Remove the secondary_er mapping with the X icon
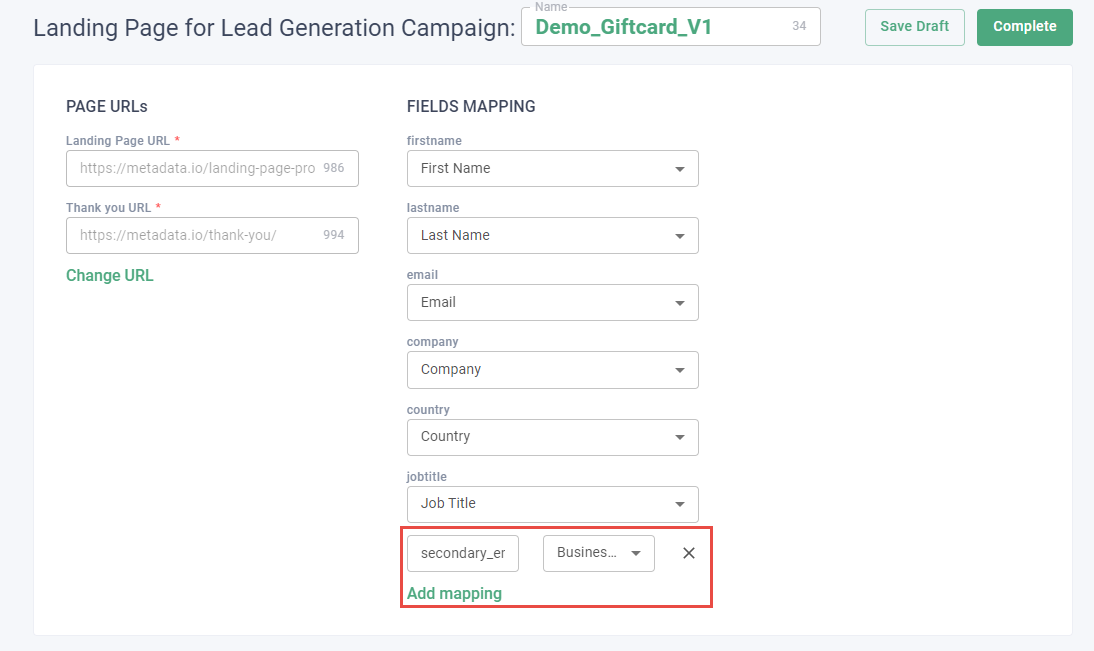Viewport: 1094px width, 651px height. click(x=688, y=553)
